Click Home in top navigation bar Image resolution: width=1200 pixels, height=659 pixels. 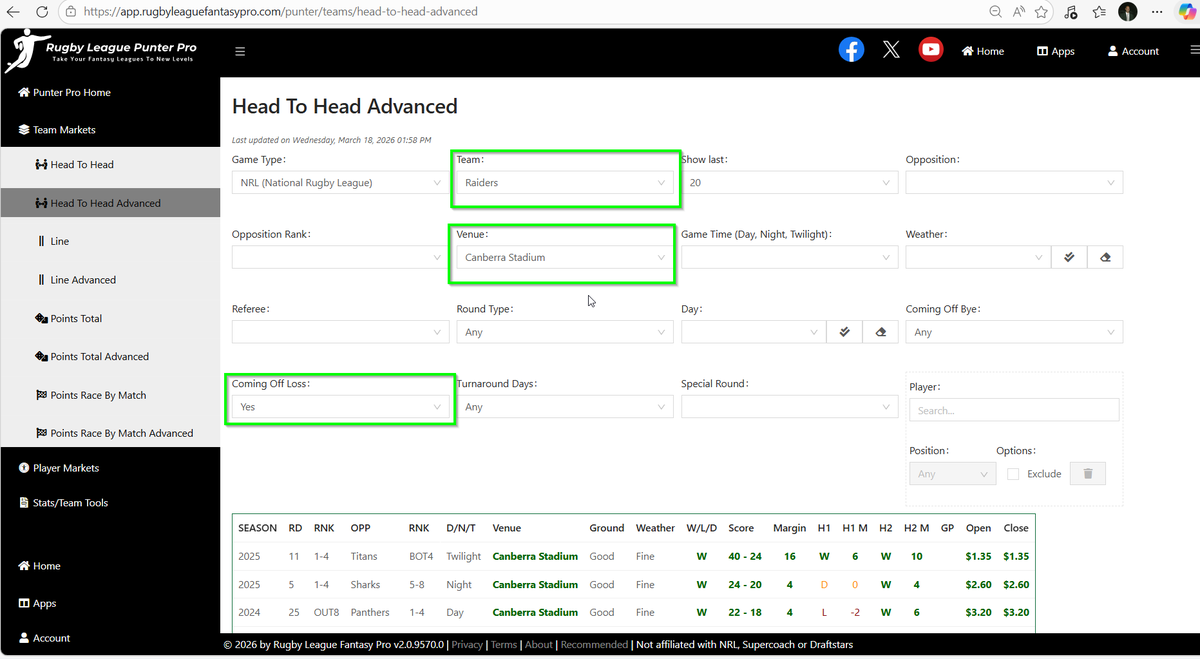[x=983, y=51]
